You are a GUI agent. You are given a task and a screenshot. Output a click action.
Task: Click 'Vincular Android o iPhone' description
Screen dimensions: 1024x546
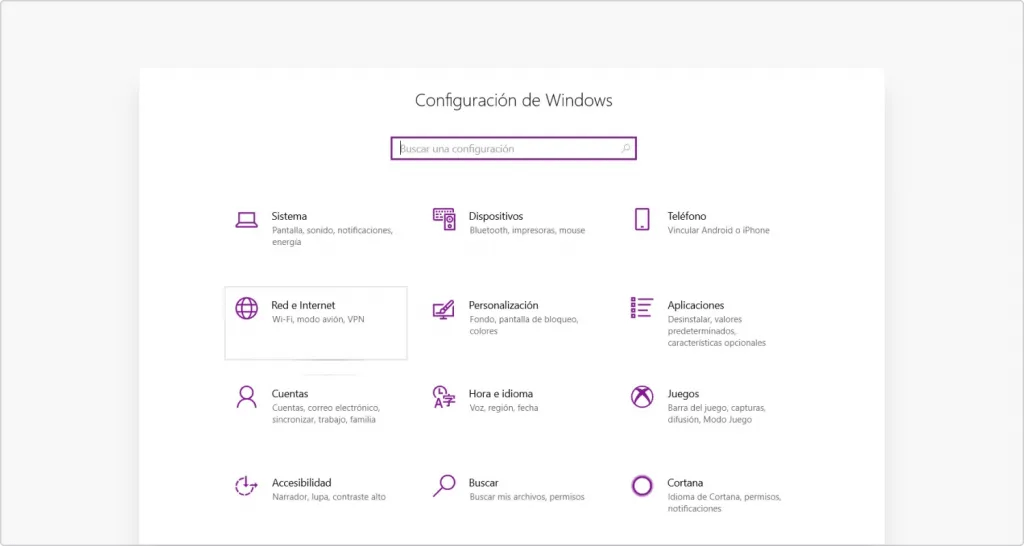tap(718, 231)
